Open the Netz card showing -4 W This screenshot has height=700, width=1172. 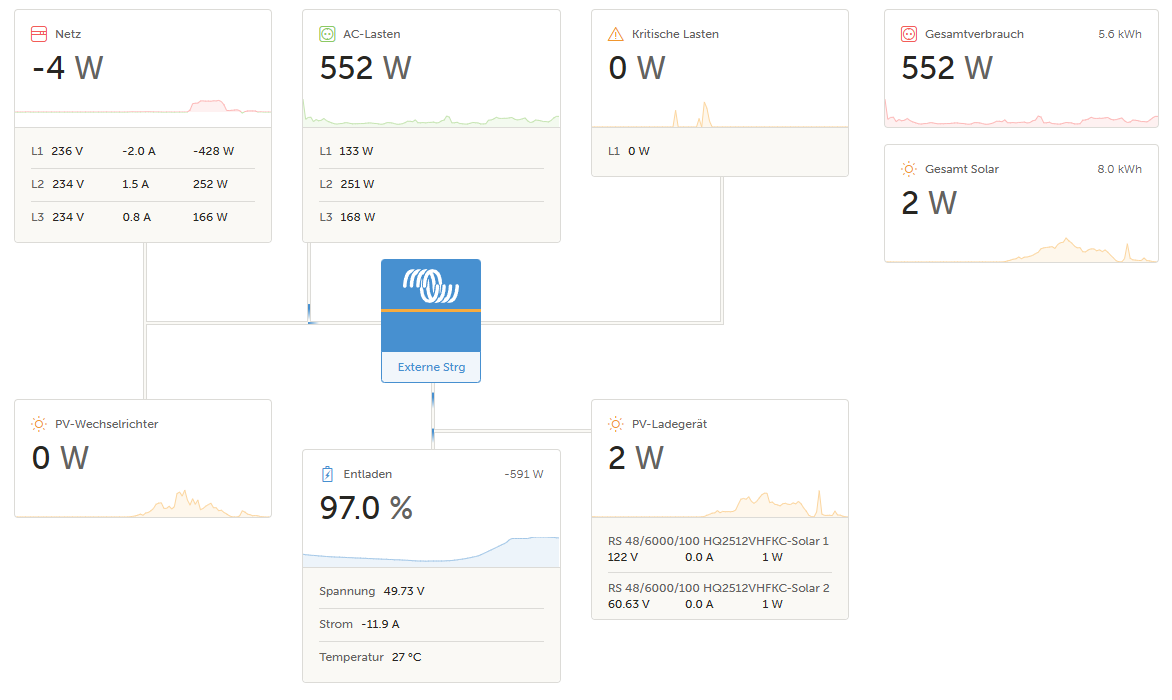pyautogui.click(x=143, y=126)
